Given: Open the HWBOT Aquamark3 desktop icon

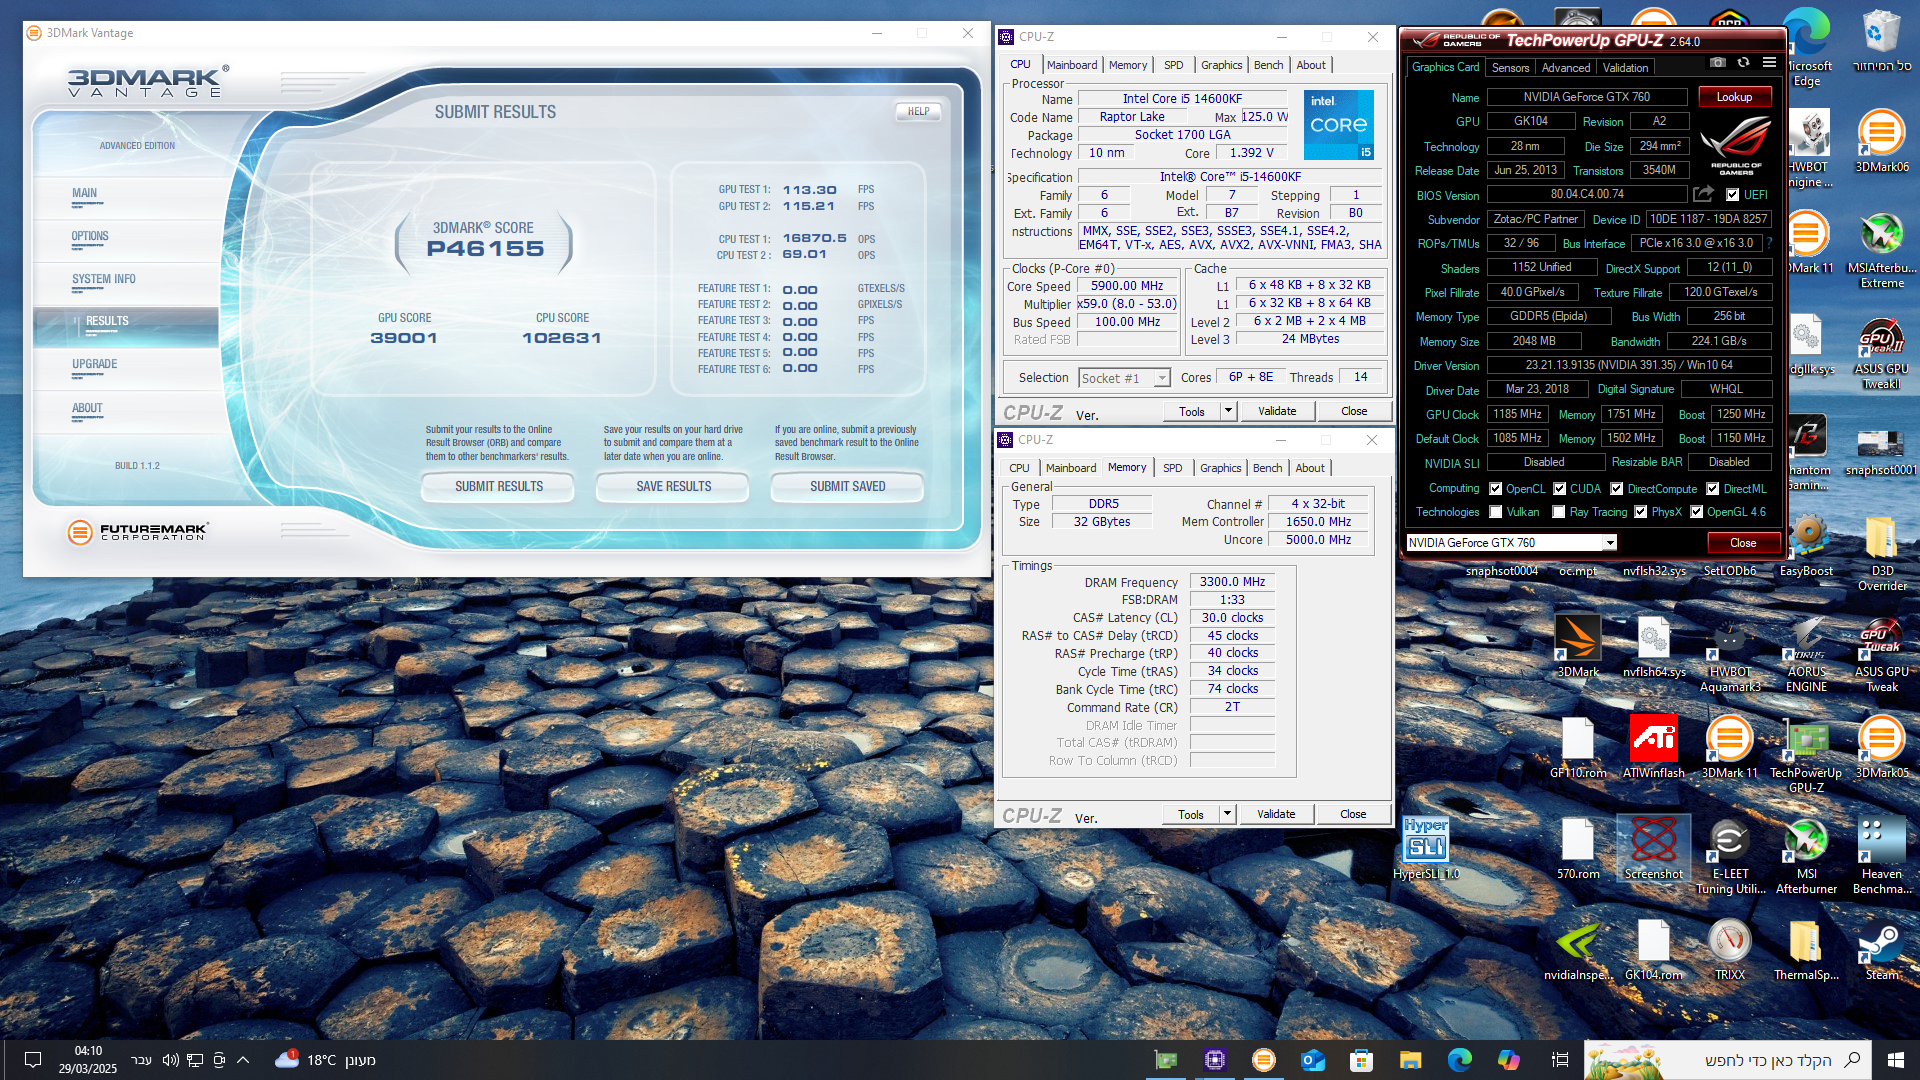Looking at the screenshot, I should pos(1730,654).
